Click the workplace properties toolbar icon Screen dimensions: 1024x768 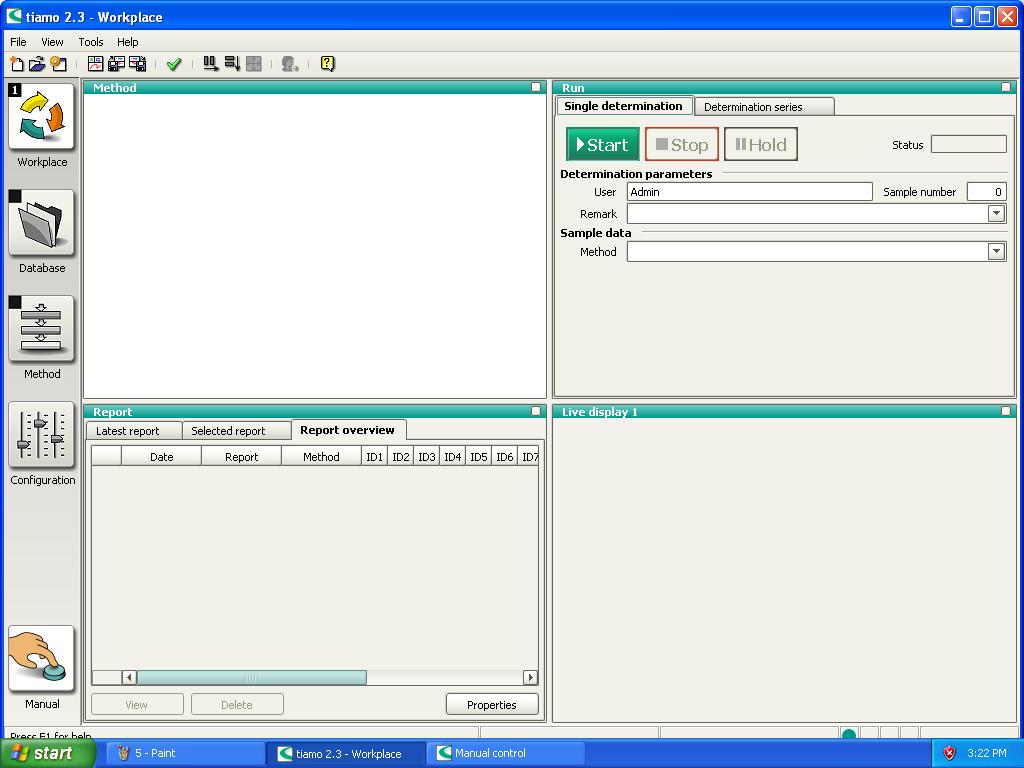point(59,64)
